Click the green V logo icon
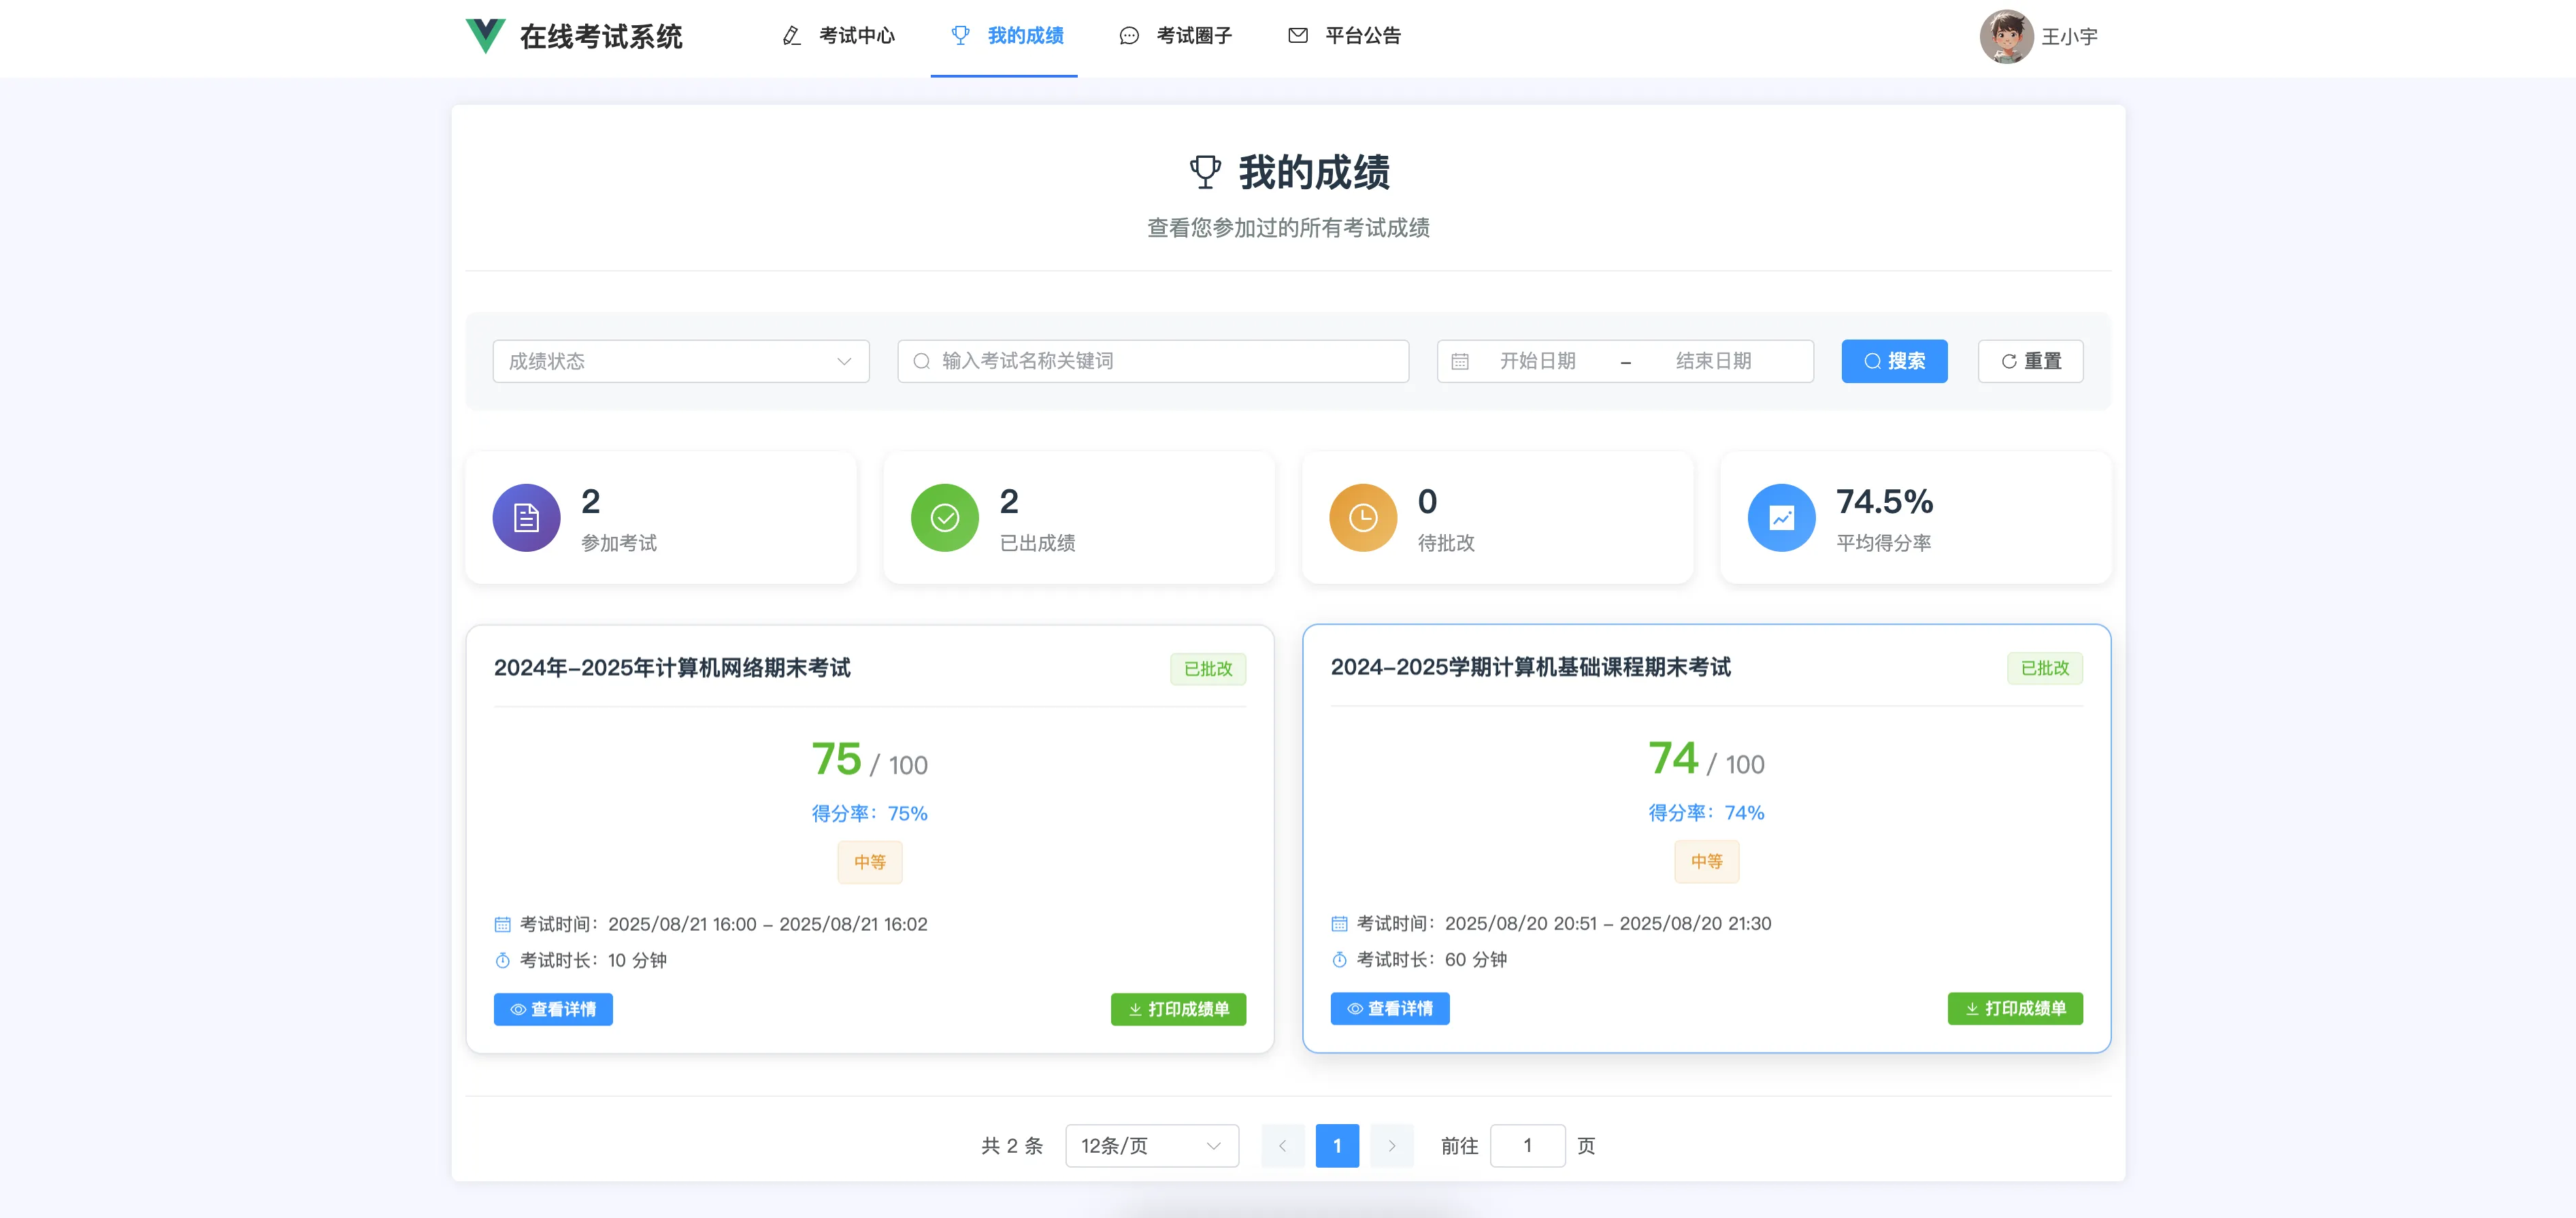 click(x=485, y=36)
